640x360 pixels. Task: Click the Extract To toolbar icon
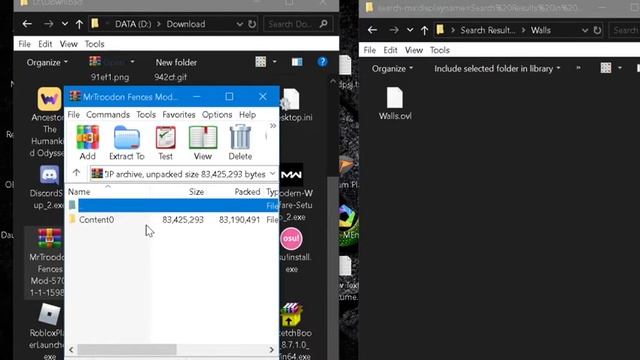127,143
